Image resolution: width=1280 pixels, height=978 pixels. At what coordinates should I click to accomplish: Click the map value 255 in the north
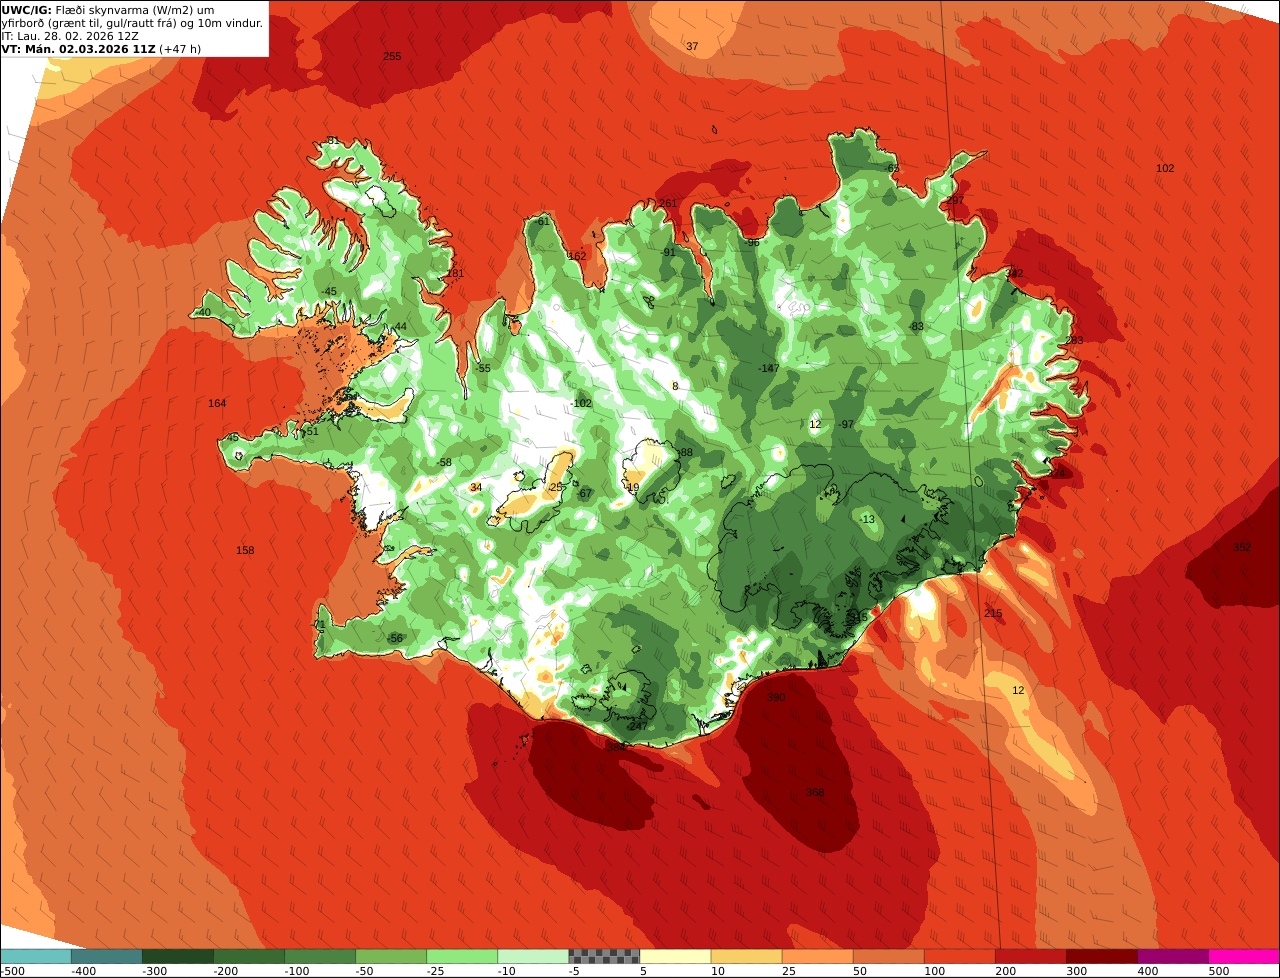pyautogui.click(x=392, y=56)
